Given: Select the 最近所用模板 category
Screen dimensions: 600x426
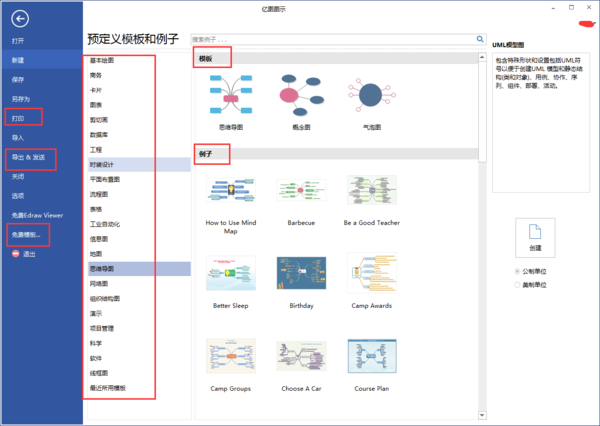Looking at the screenshot, I should (108, 388).
